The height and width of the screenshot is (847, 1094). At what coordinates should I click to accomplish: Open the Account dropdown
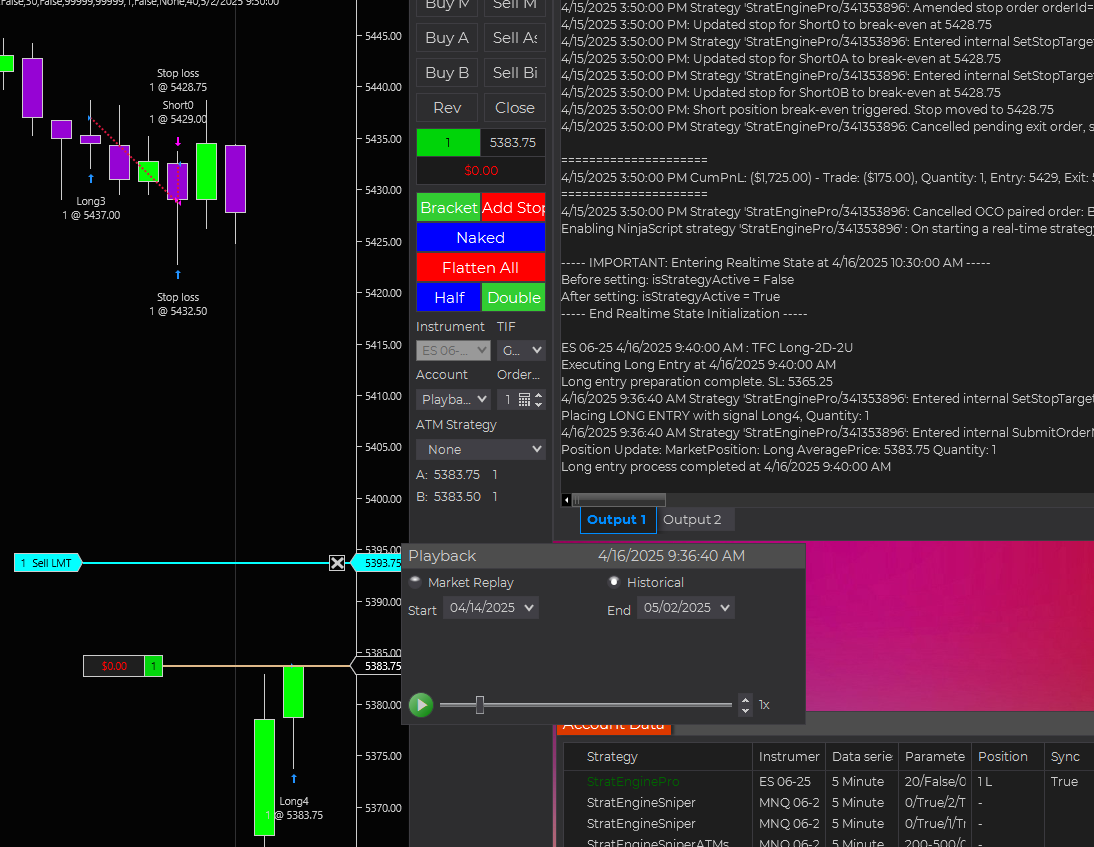453,399
